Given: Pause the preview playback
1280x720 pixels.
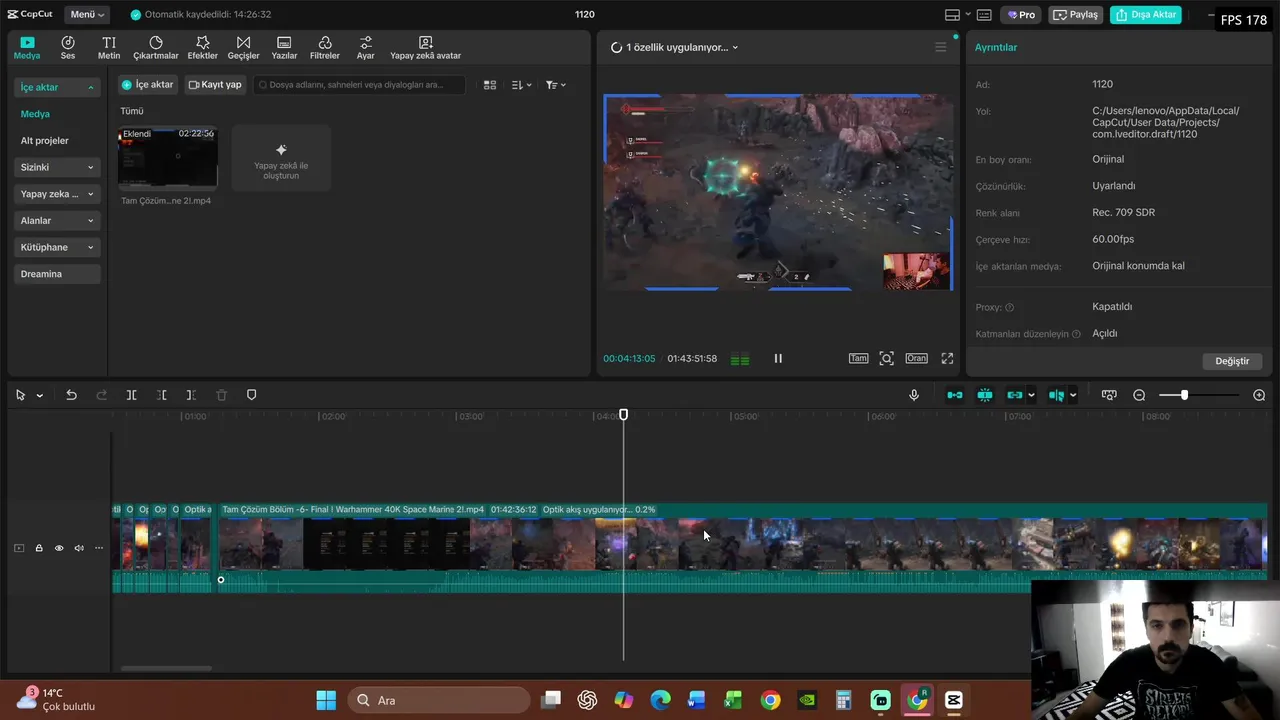Looking at the screenshot, I should 778,358.
